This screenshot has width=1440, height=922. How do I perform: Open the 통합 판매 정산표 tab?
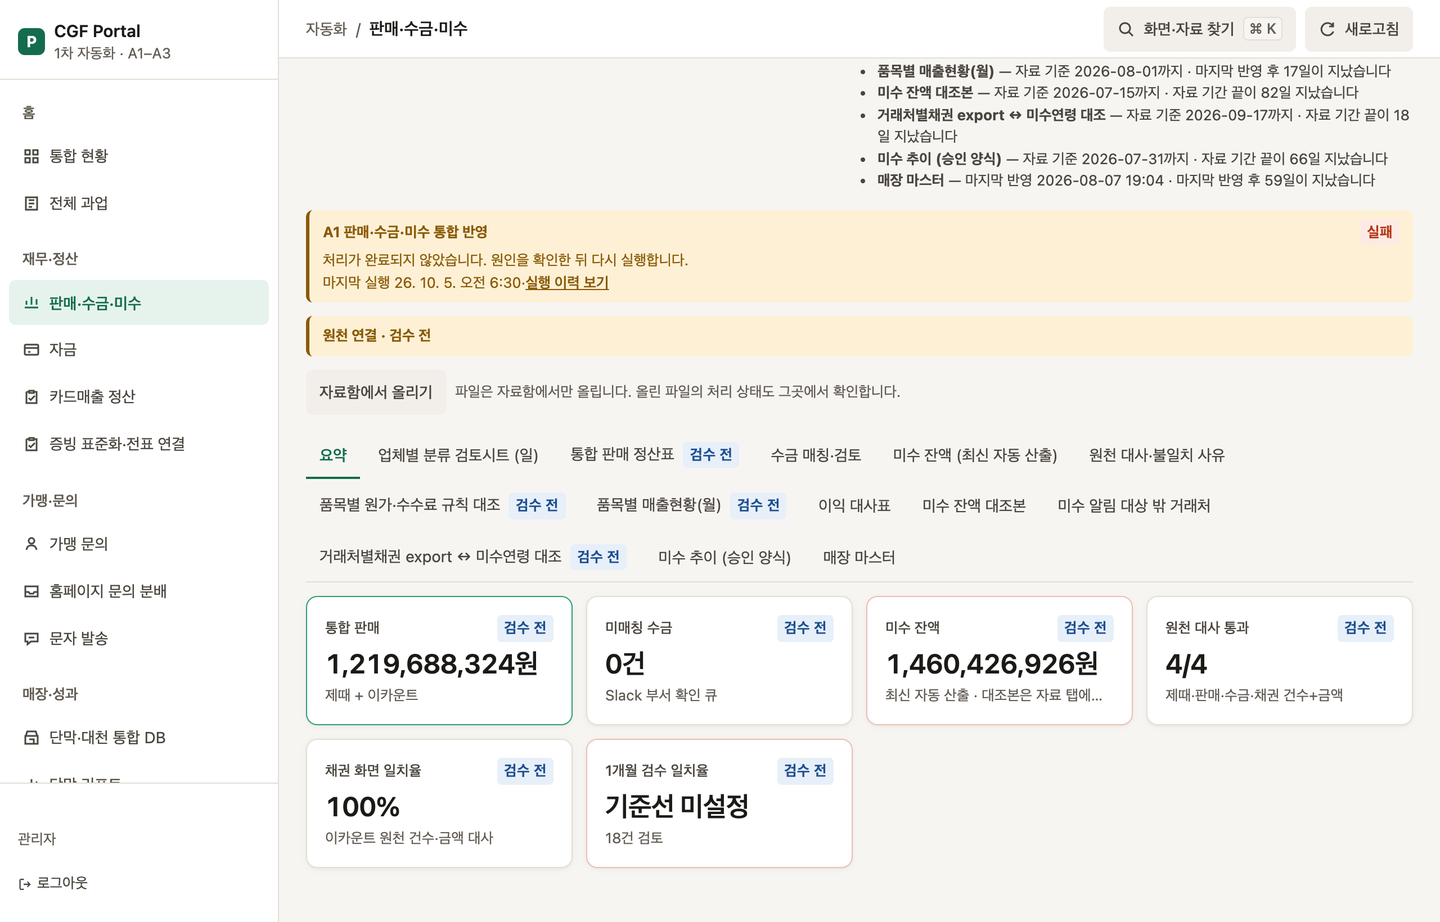(655, 455)
